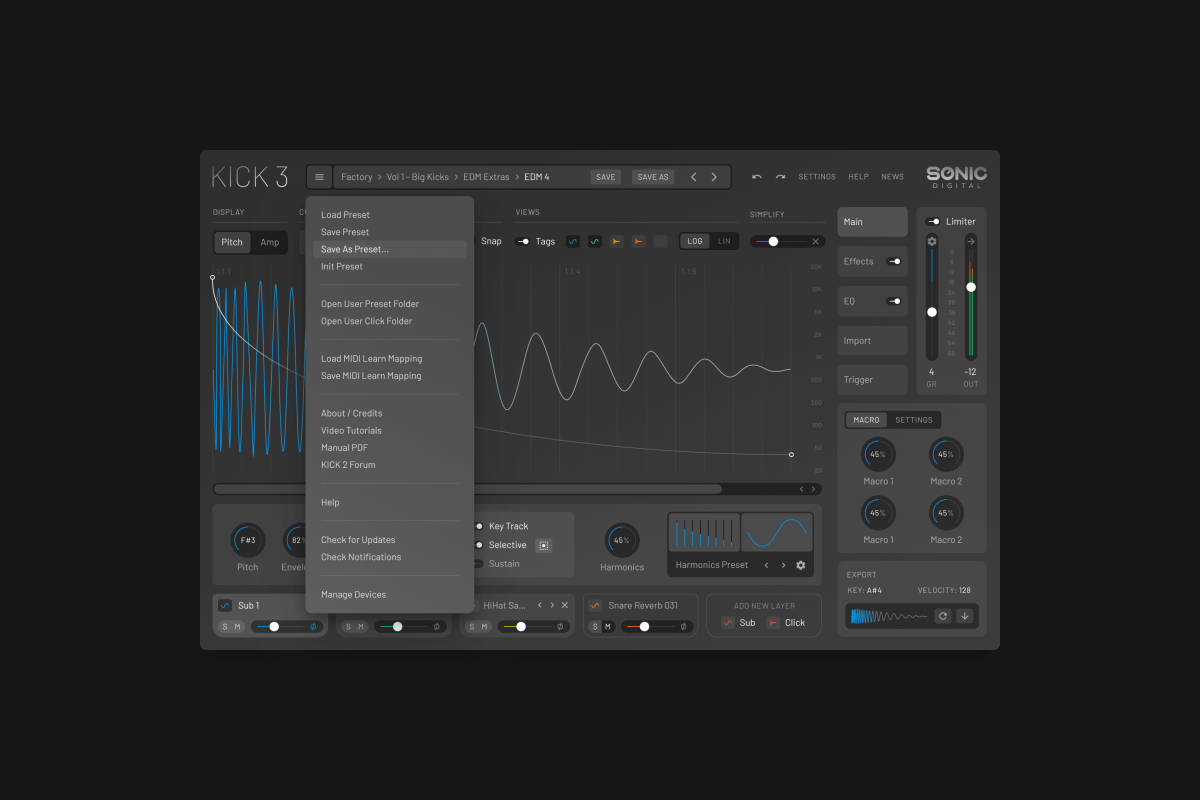
Task: Toggle the Limiter switch
Action: coord(932,222)
